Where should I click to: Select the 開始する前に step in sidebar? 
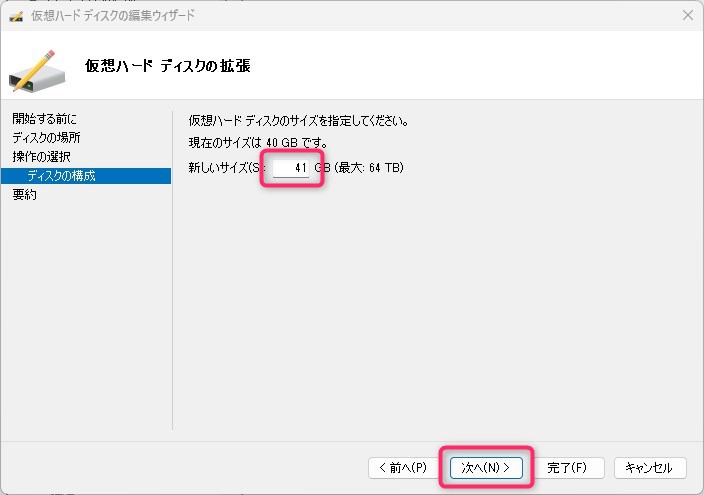pos(44,119)
